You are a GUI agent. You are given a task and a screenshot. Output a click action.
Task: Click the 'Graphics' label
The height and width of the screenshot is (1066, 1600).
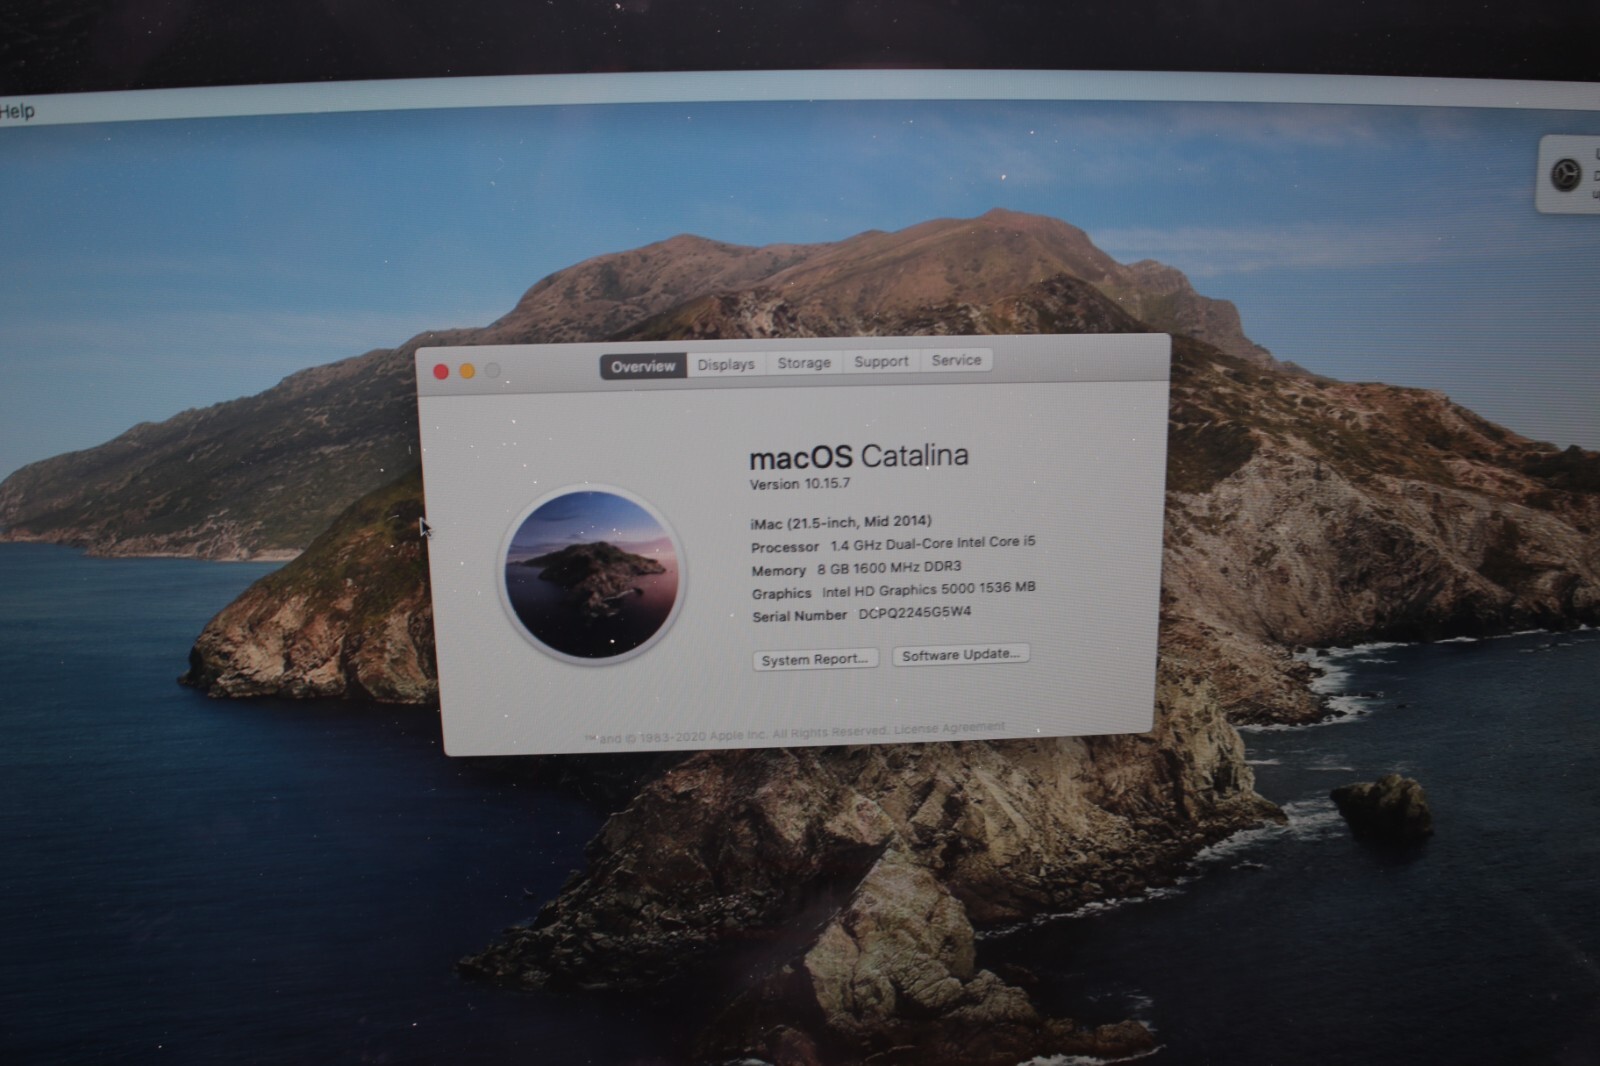point(782,593)
